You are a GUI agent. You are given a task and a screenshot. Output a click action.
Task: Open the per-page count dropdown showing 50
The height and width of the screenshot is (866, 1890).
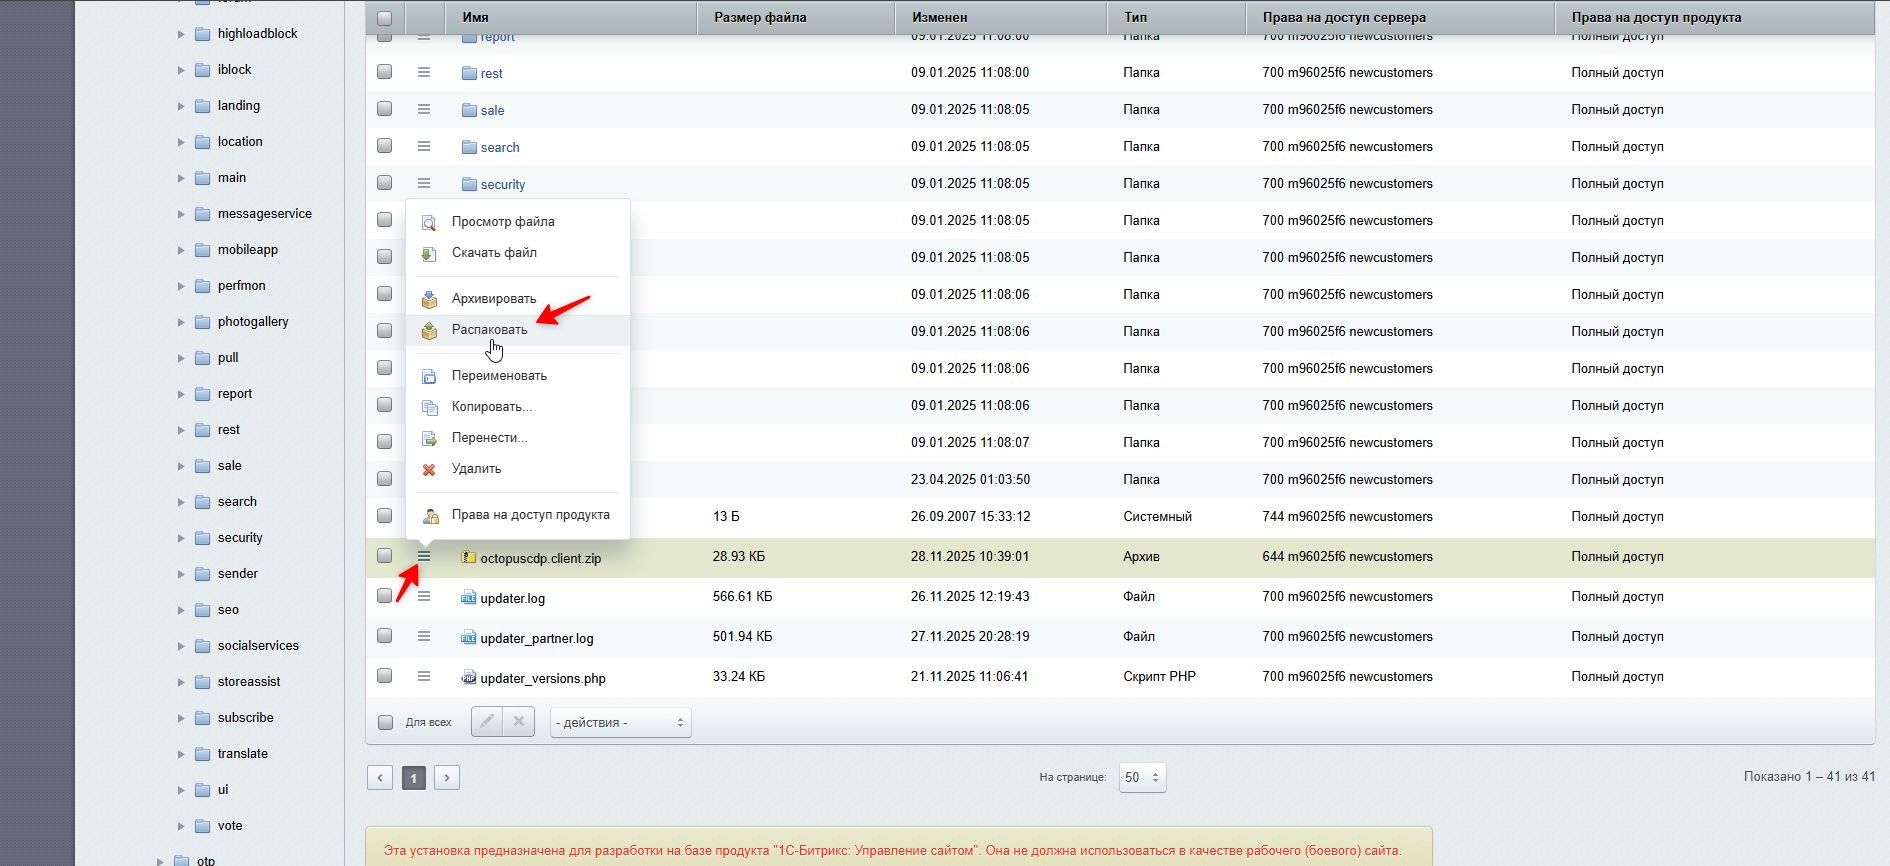pyautogui.click(x=1142, y=777)
